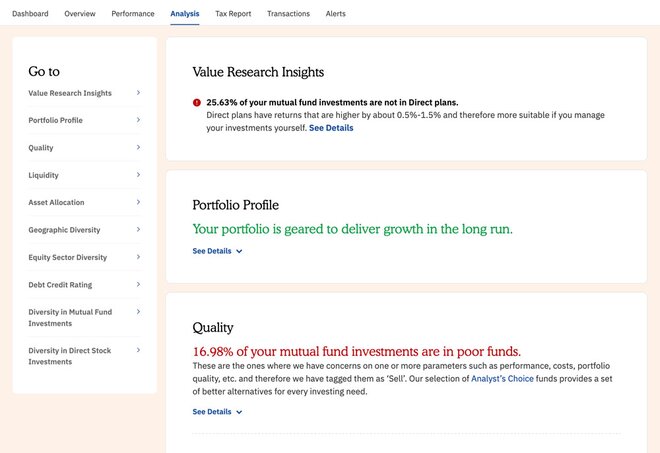
Task: Expand See Details under Quality section
Action: pos(217,411)
